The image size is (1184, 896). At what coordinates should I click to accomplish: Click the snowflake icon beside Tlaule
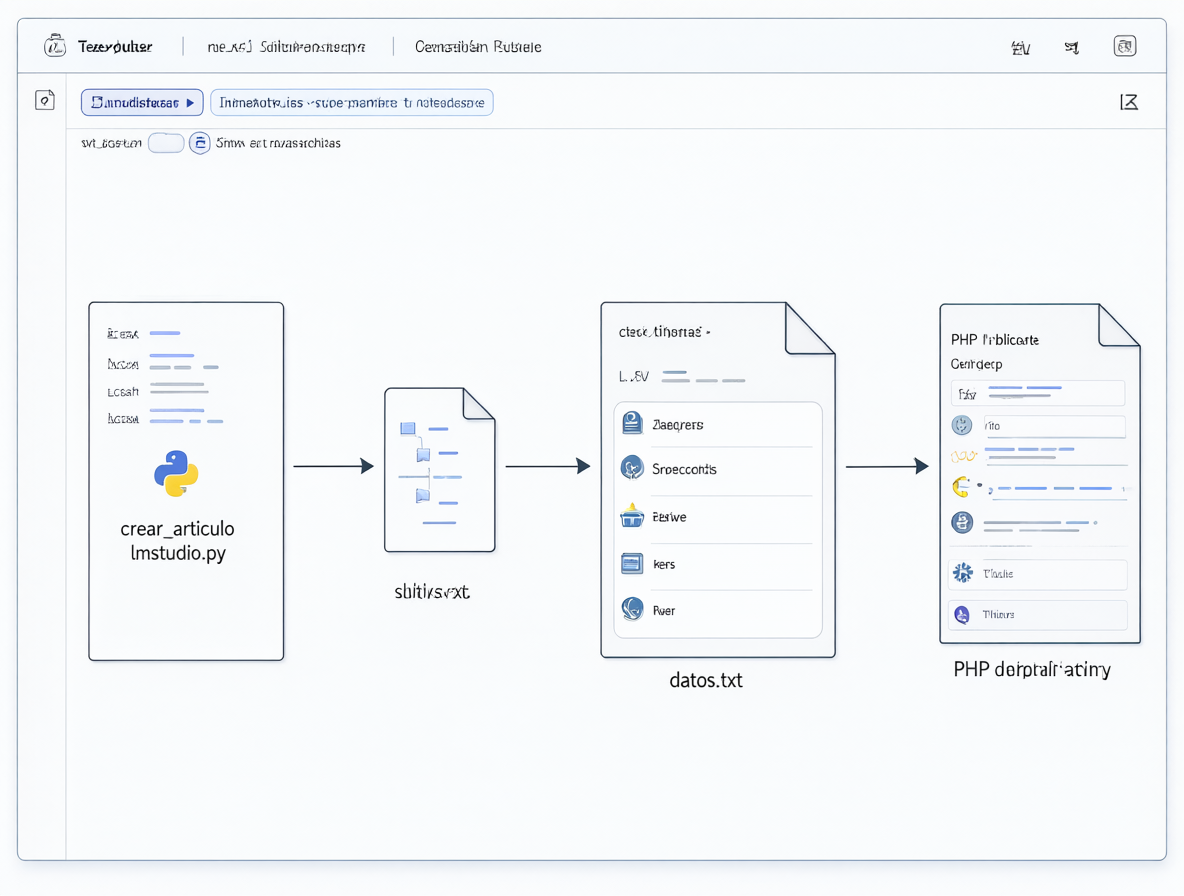click(x=963, y=573)
